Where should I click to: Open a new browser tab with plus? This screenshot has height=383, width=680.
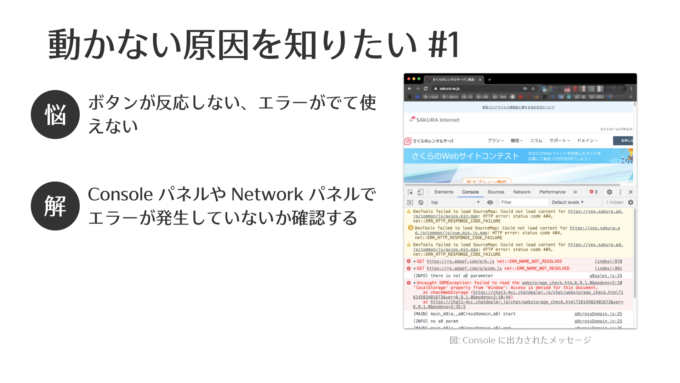click(490, 79)
